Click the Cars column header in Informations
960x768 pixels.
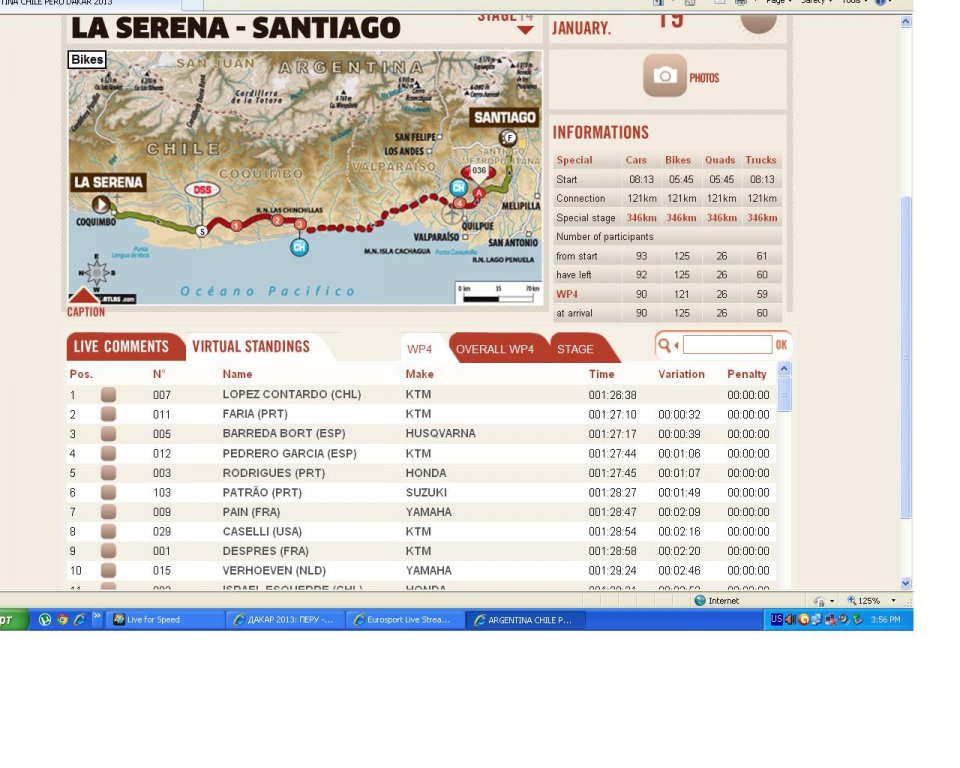(x=636, y=160)
